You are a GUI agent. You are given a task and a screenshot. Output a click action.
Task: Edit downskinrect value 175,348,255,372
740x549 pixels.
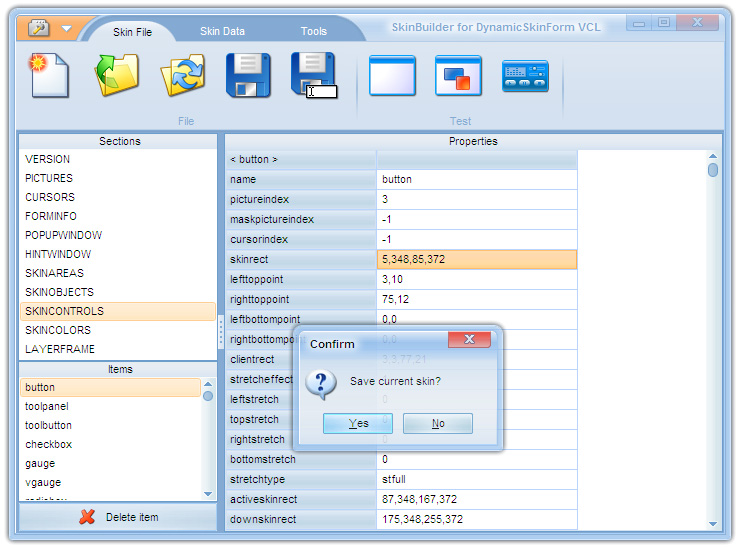(477, 519)
